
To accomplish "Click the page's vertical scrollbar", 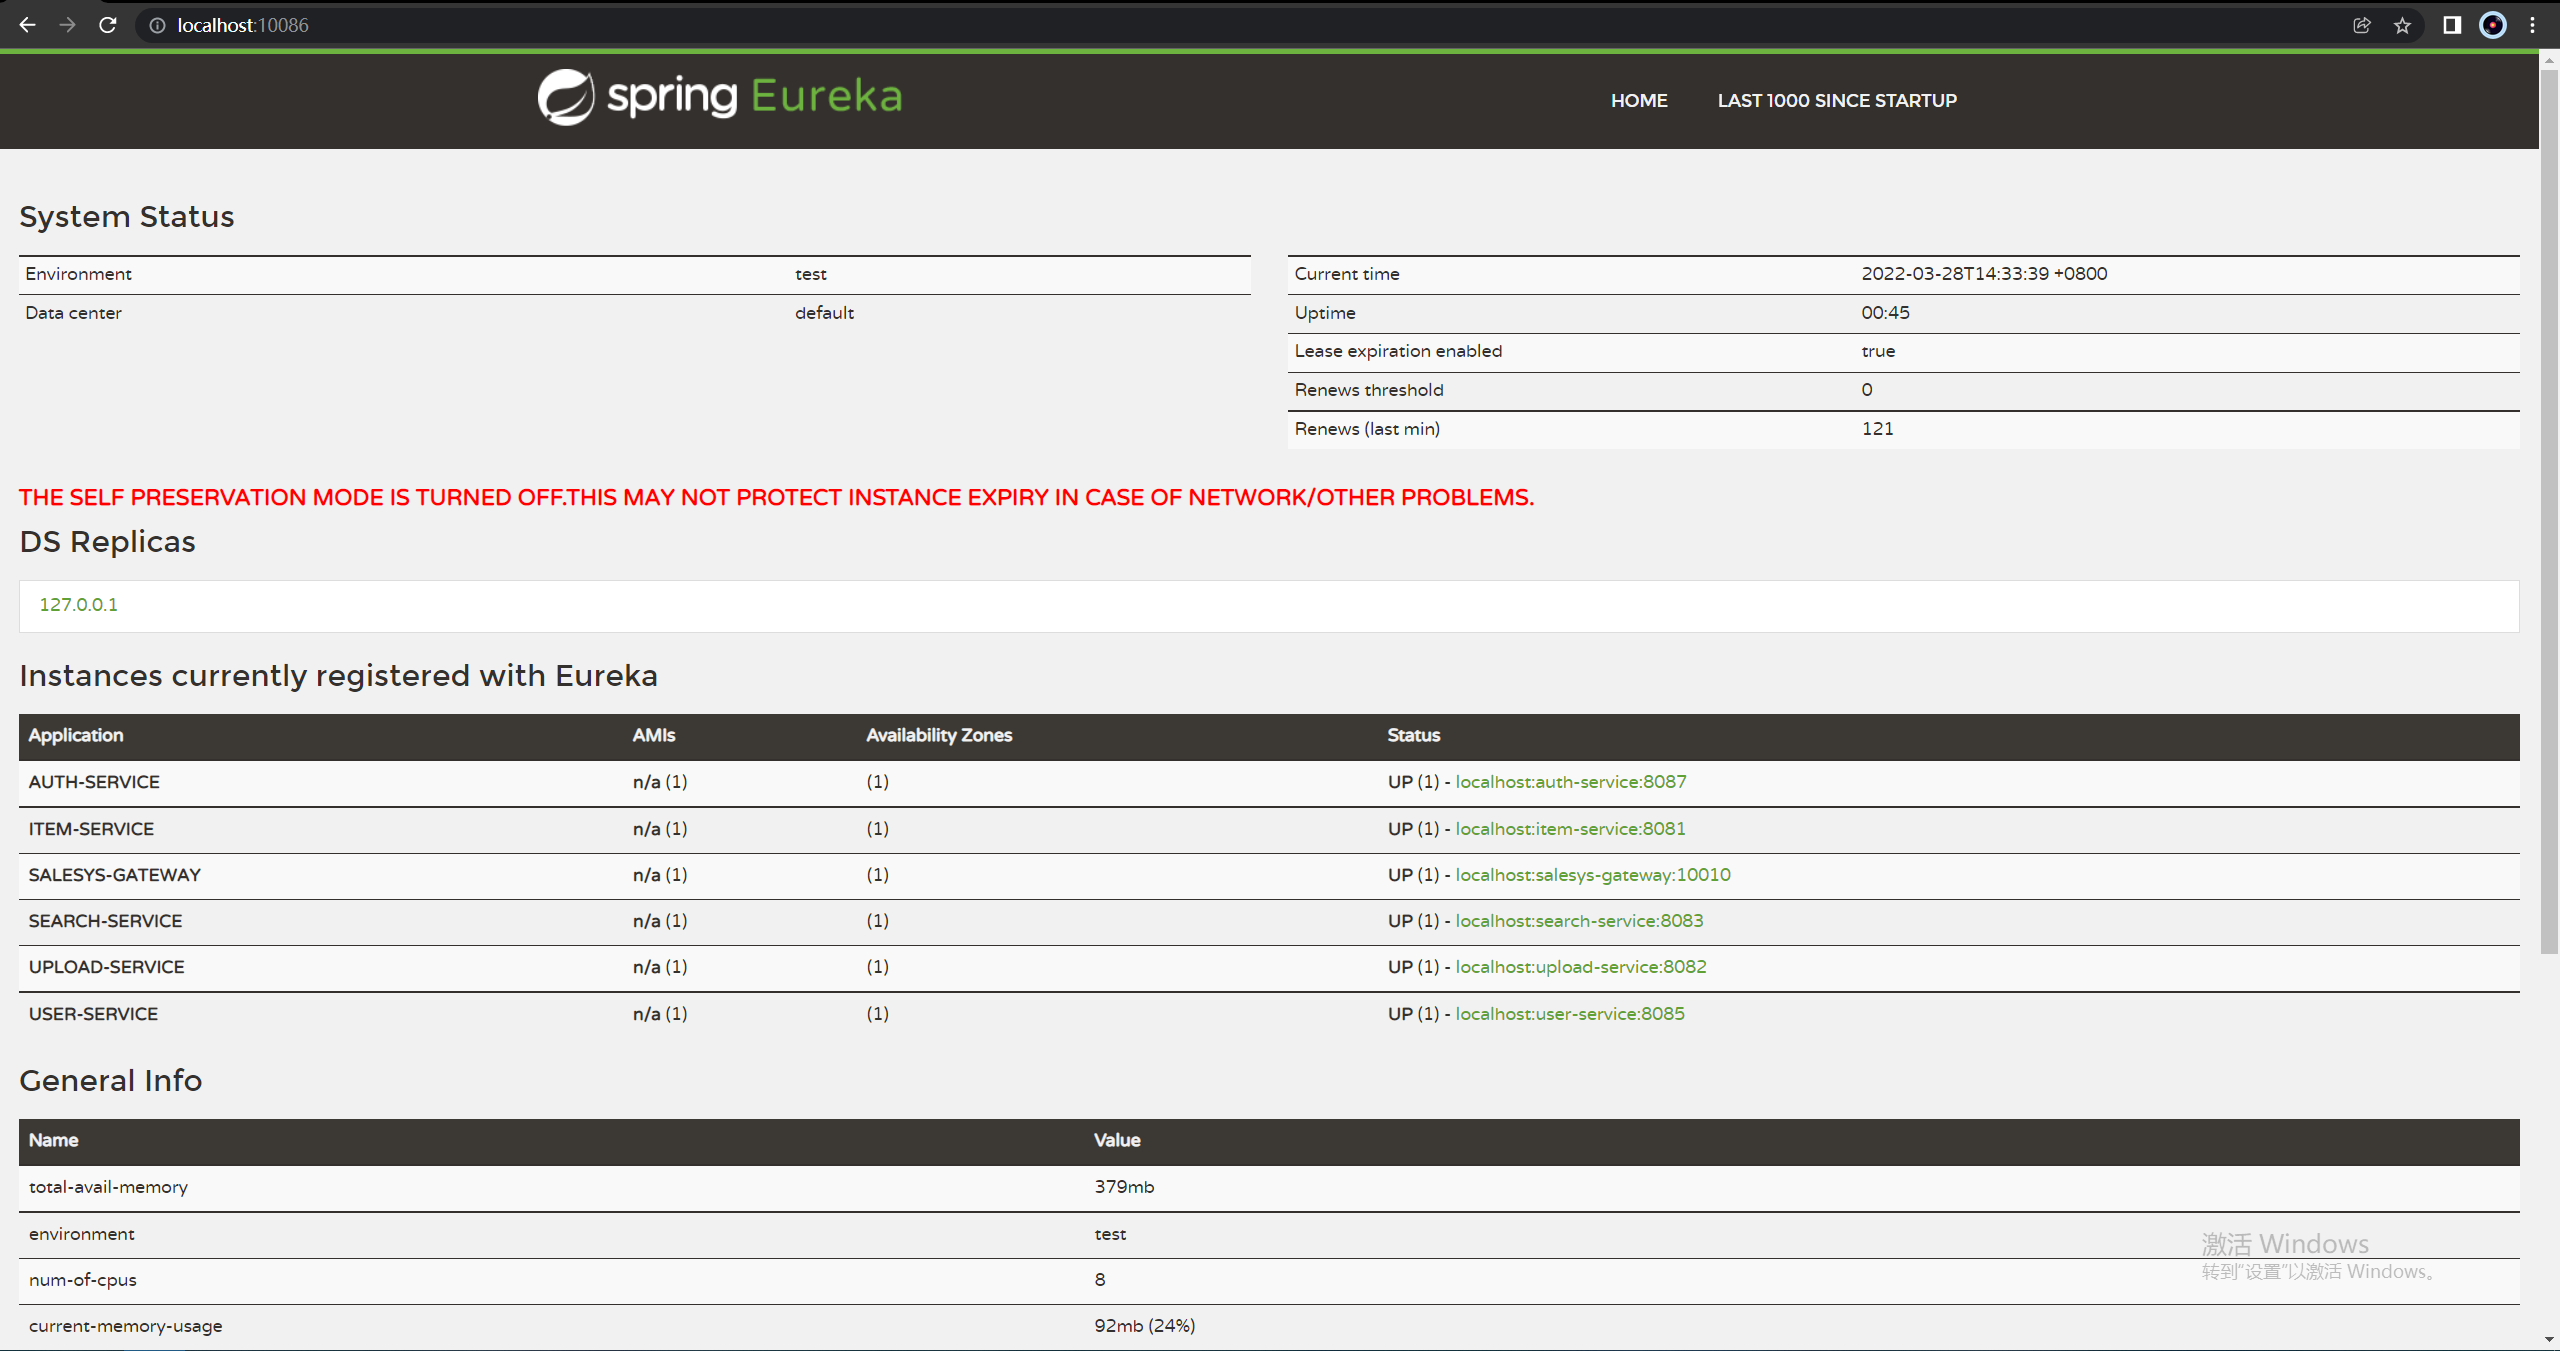I will (x=2548, y=500).
